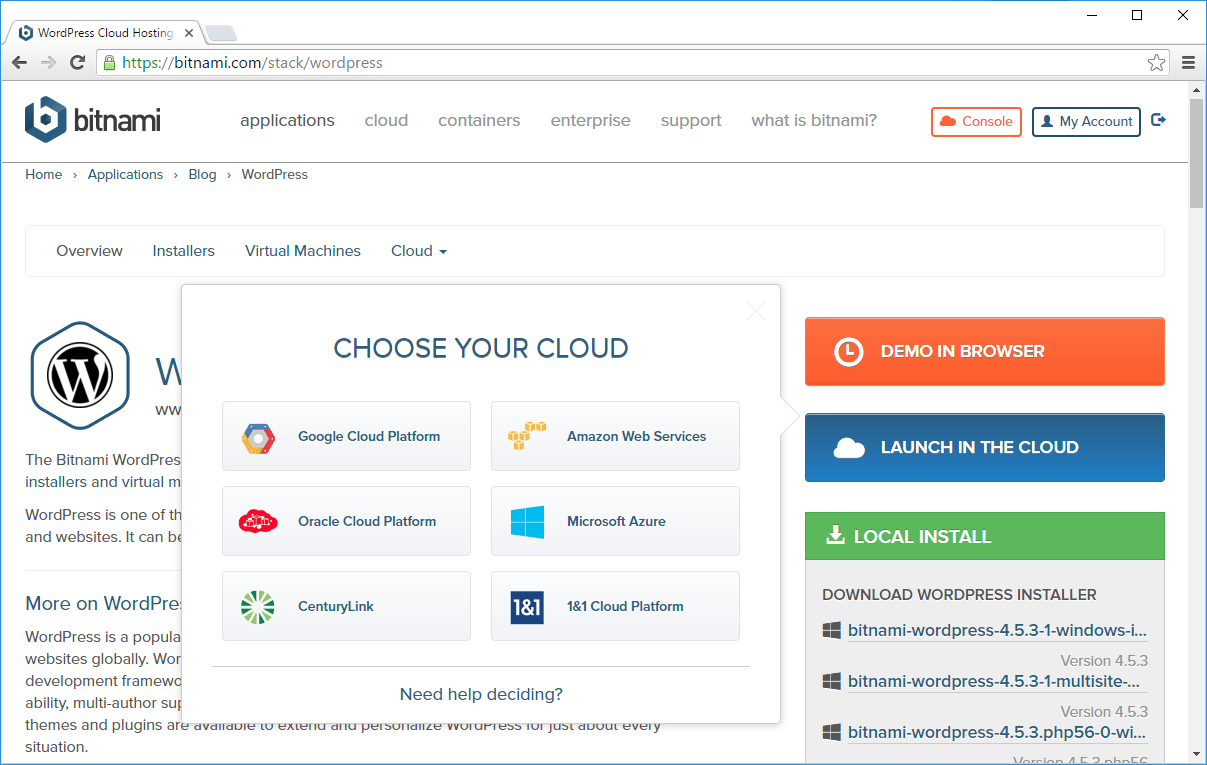Choose Oracle Cloud Platform card

click(x=346, y=521)
